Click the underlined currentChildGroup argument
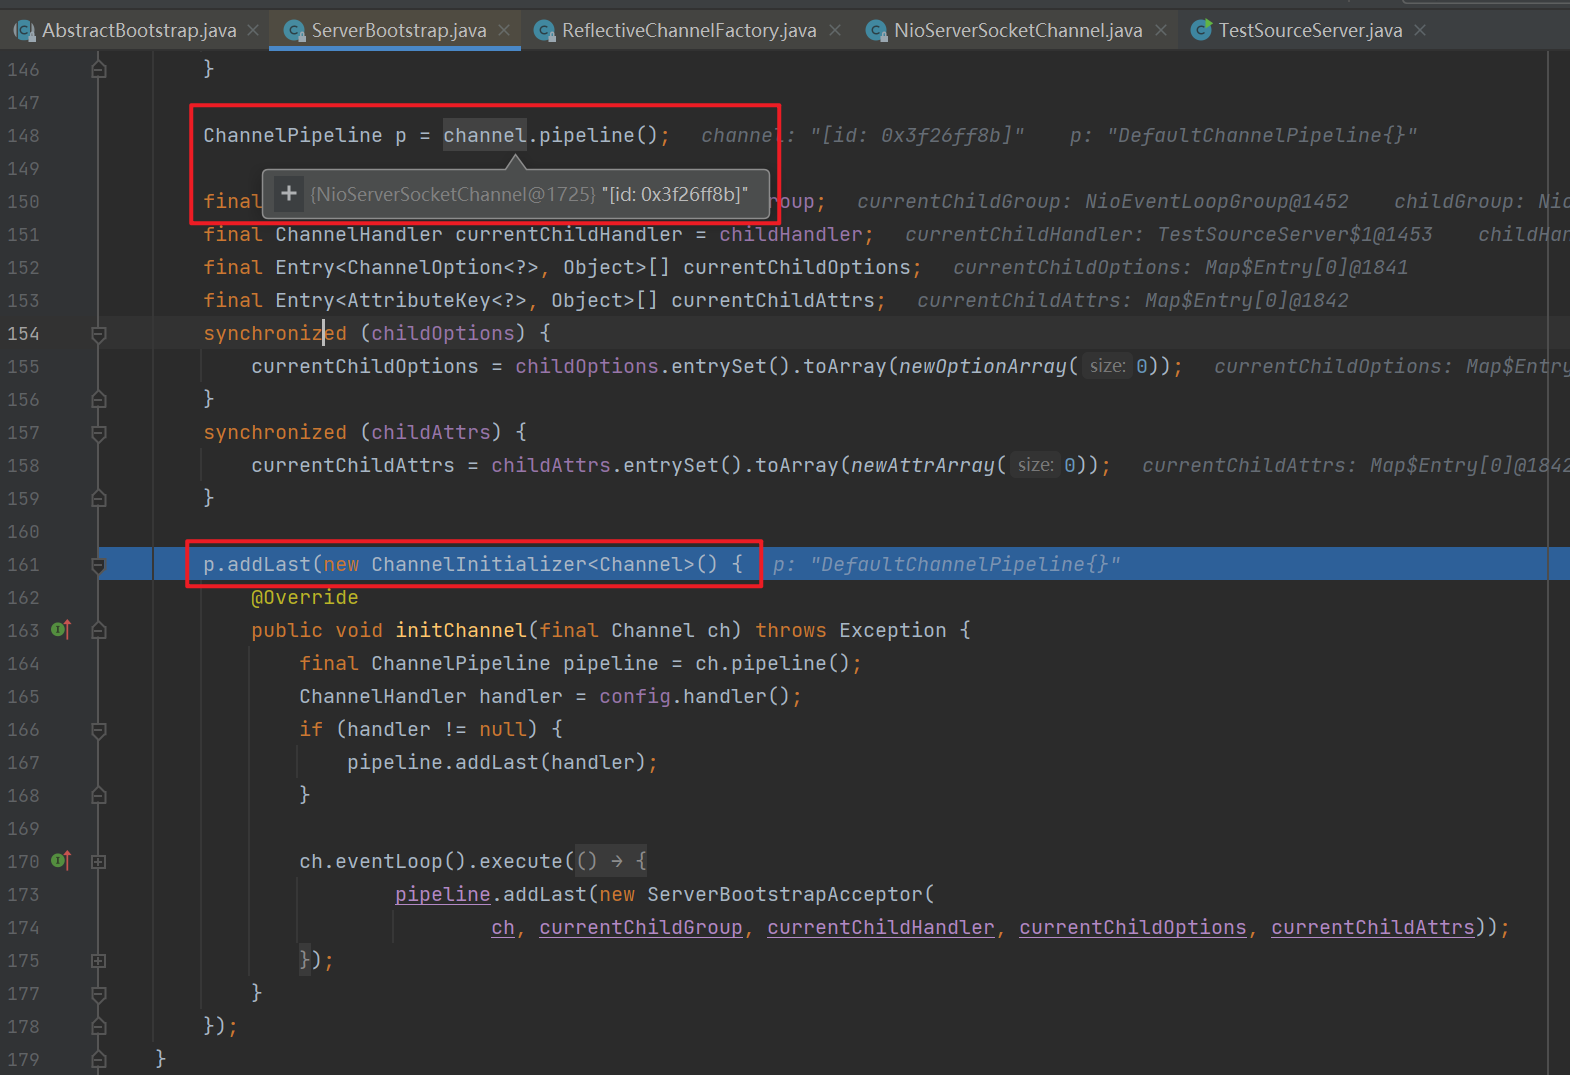Screen dimensions: 1570x1075 pyautogui.click(x=640, y=928)
